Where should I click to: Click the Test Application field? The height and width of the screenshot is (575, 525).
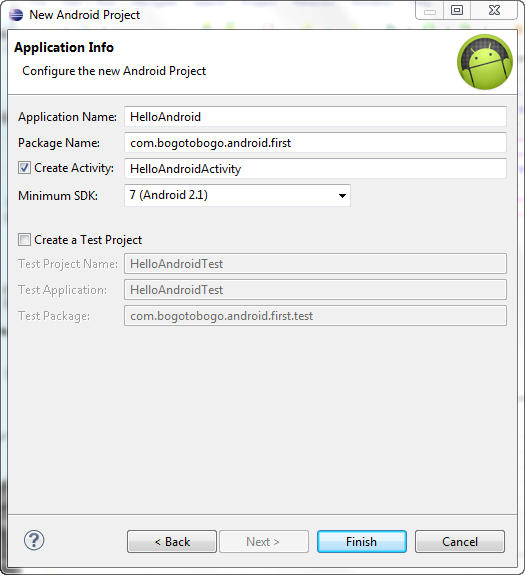315,290
